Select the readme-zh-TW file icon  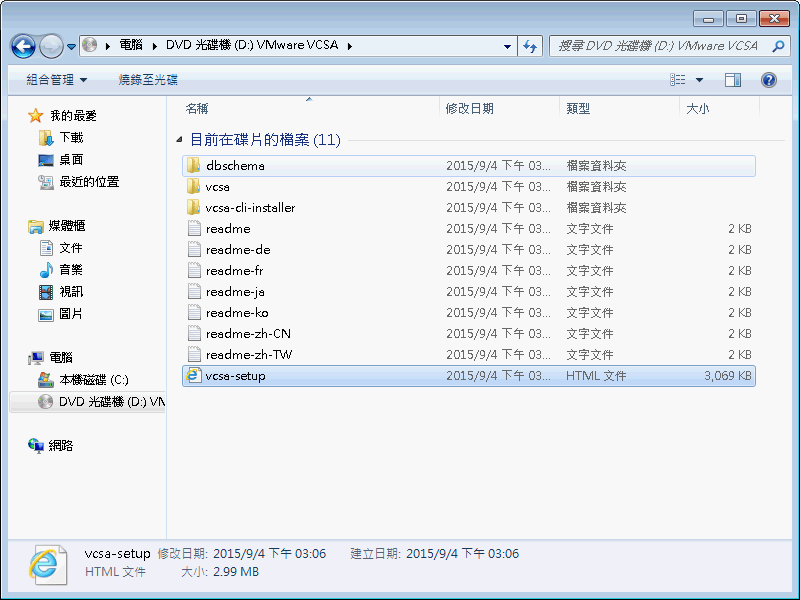(194, 354)
